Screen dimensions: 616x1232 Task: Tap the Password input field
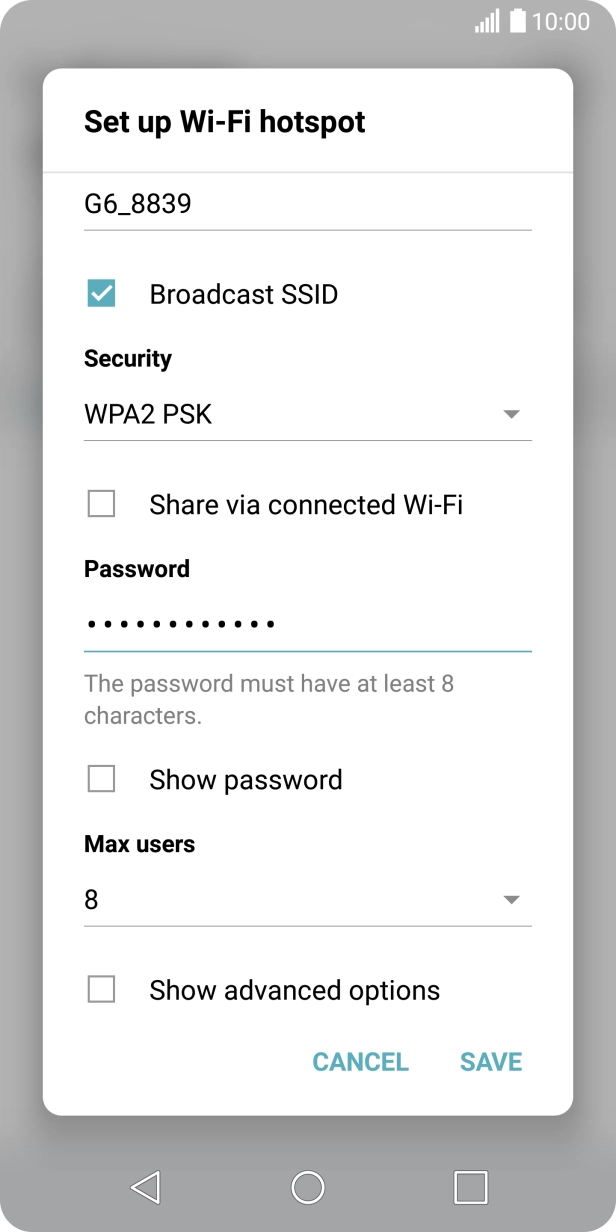click(307, 625)
